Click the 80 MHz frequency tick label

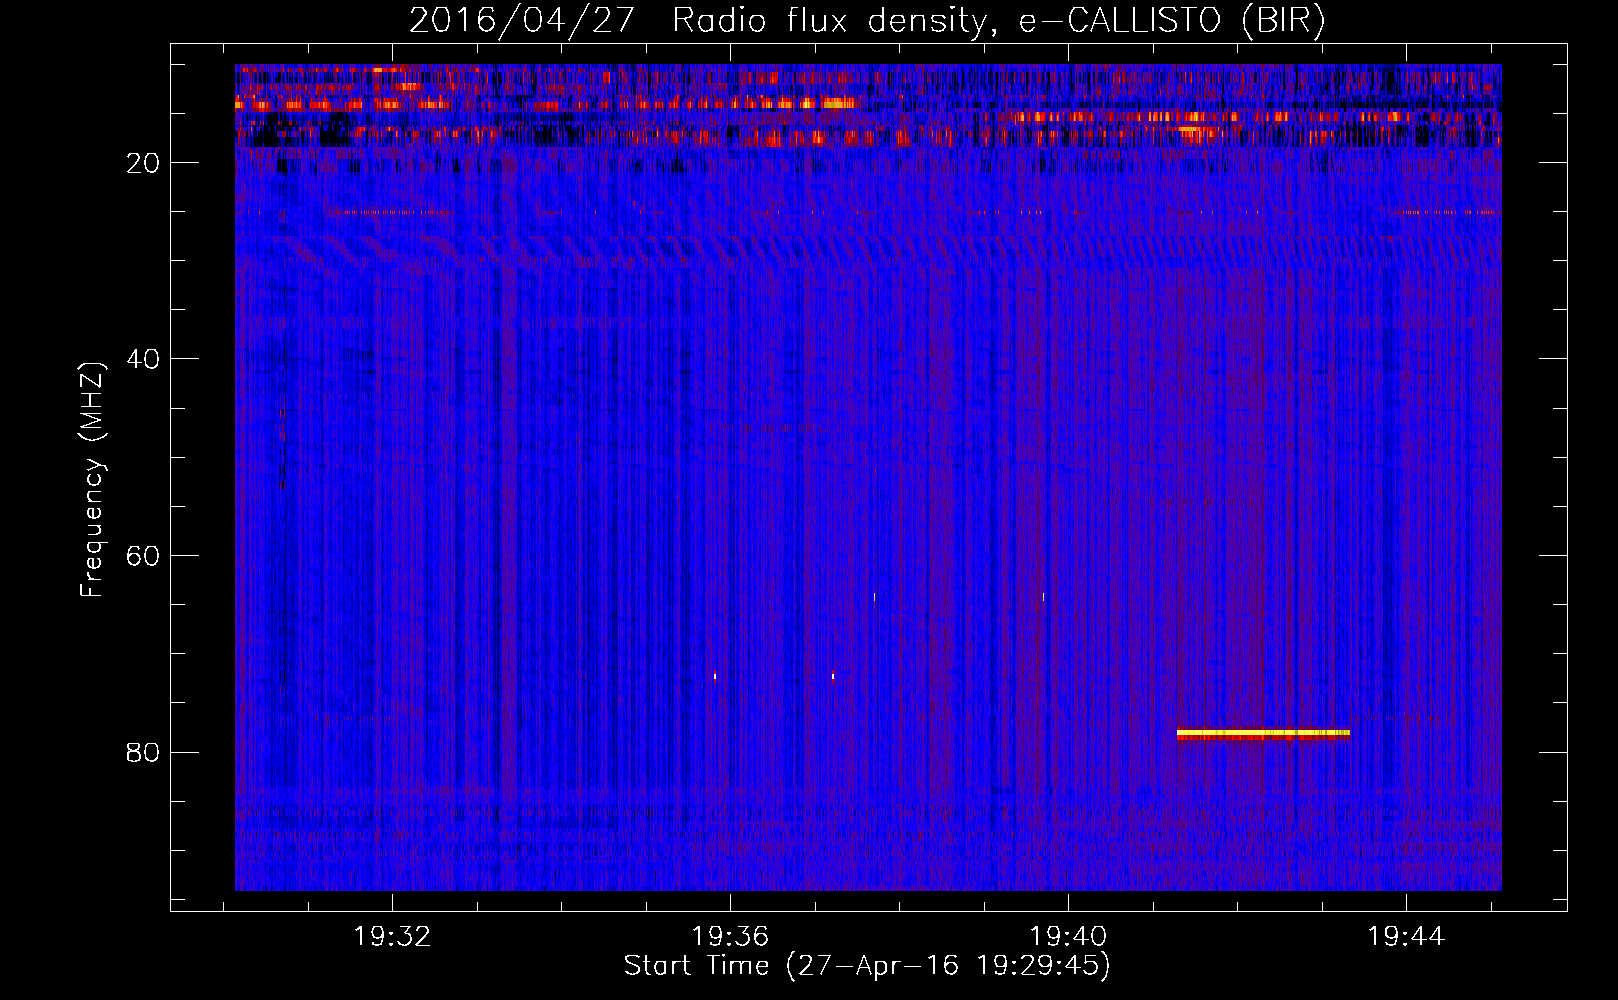pos(143,752)
